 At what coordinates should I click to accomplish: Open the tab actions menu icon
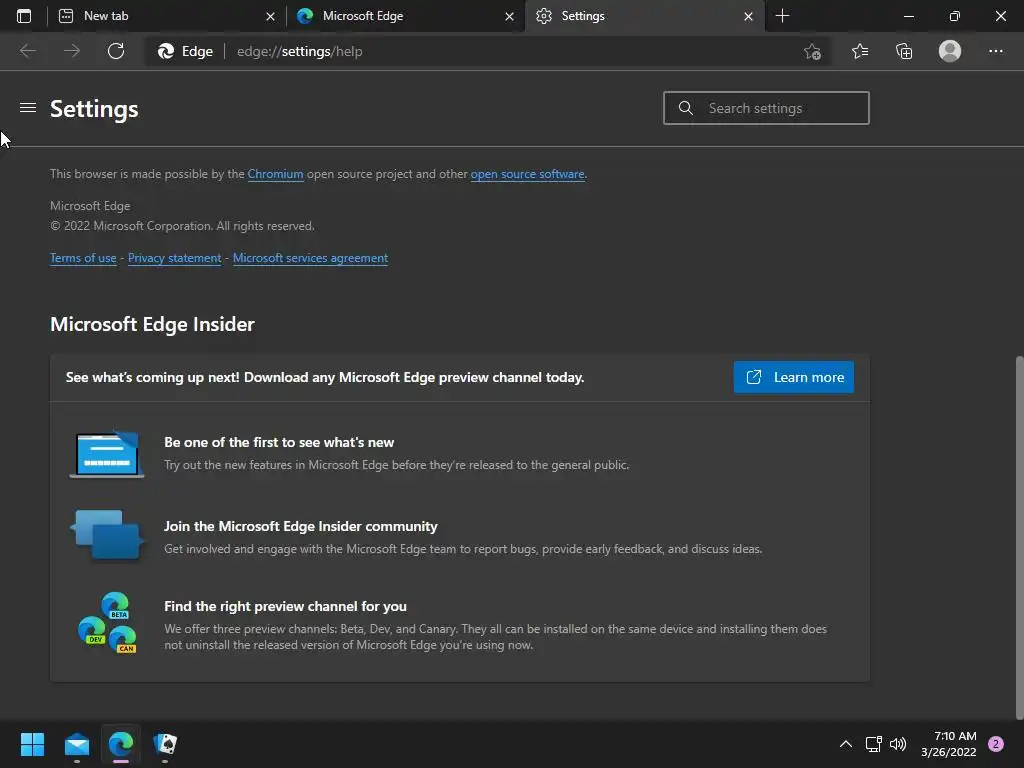click(x=24, y=16)
